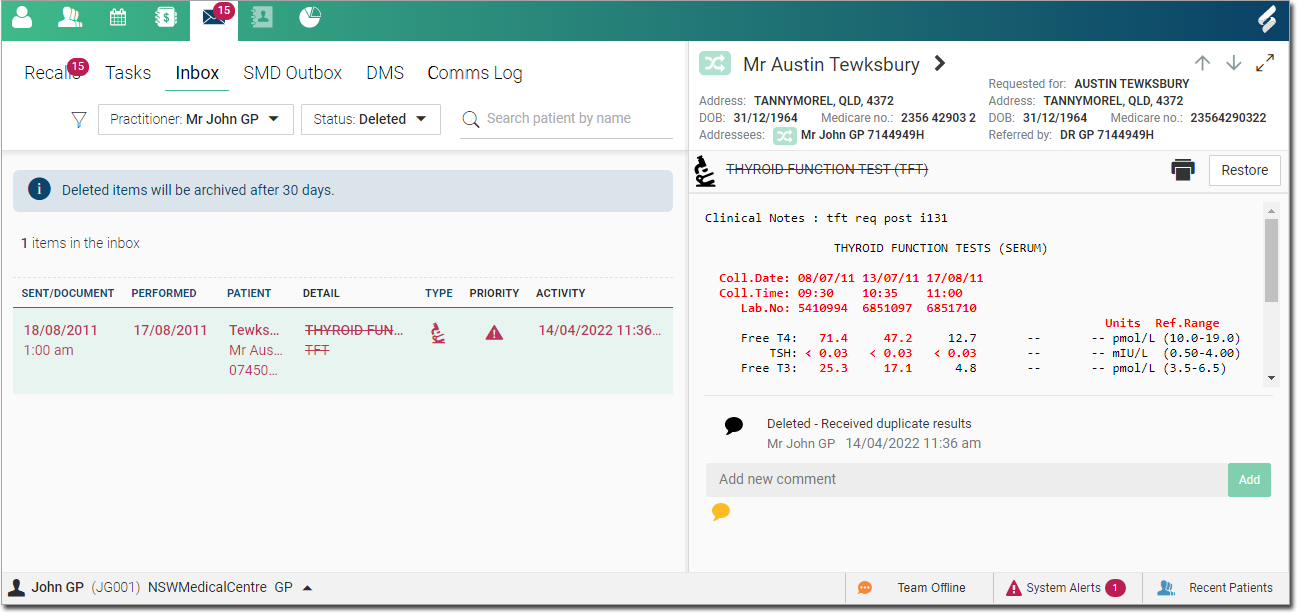Click the black speech bubble comment icon
This screenshot has height=614, width=1298.
coord(734,426)
